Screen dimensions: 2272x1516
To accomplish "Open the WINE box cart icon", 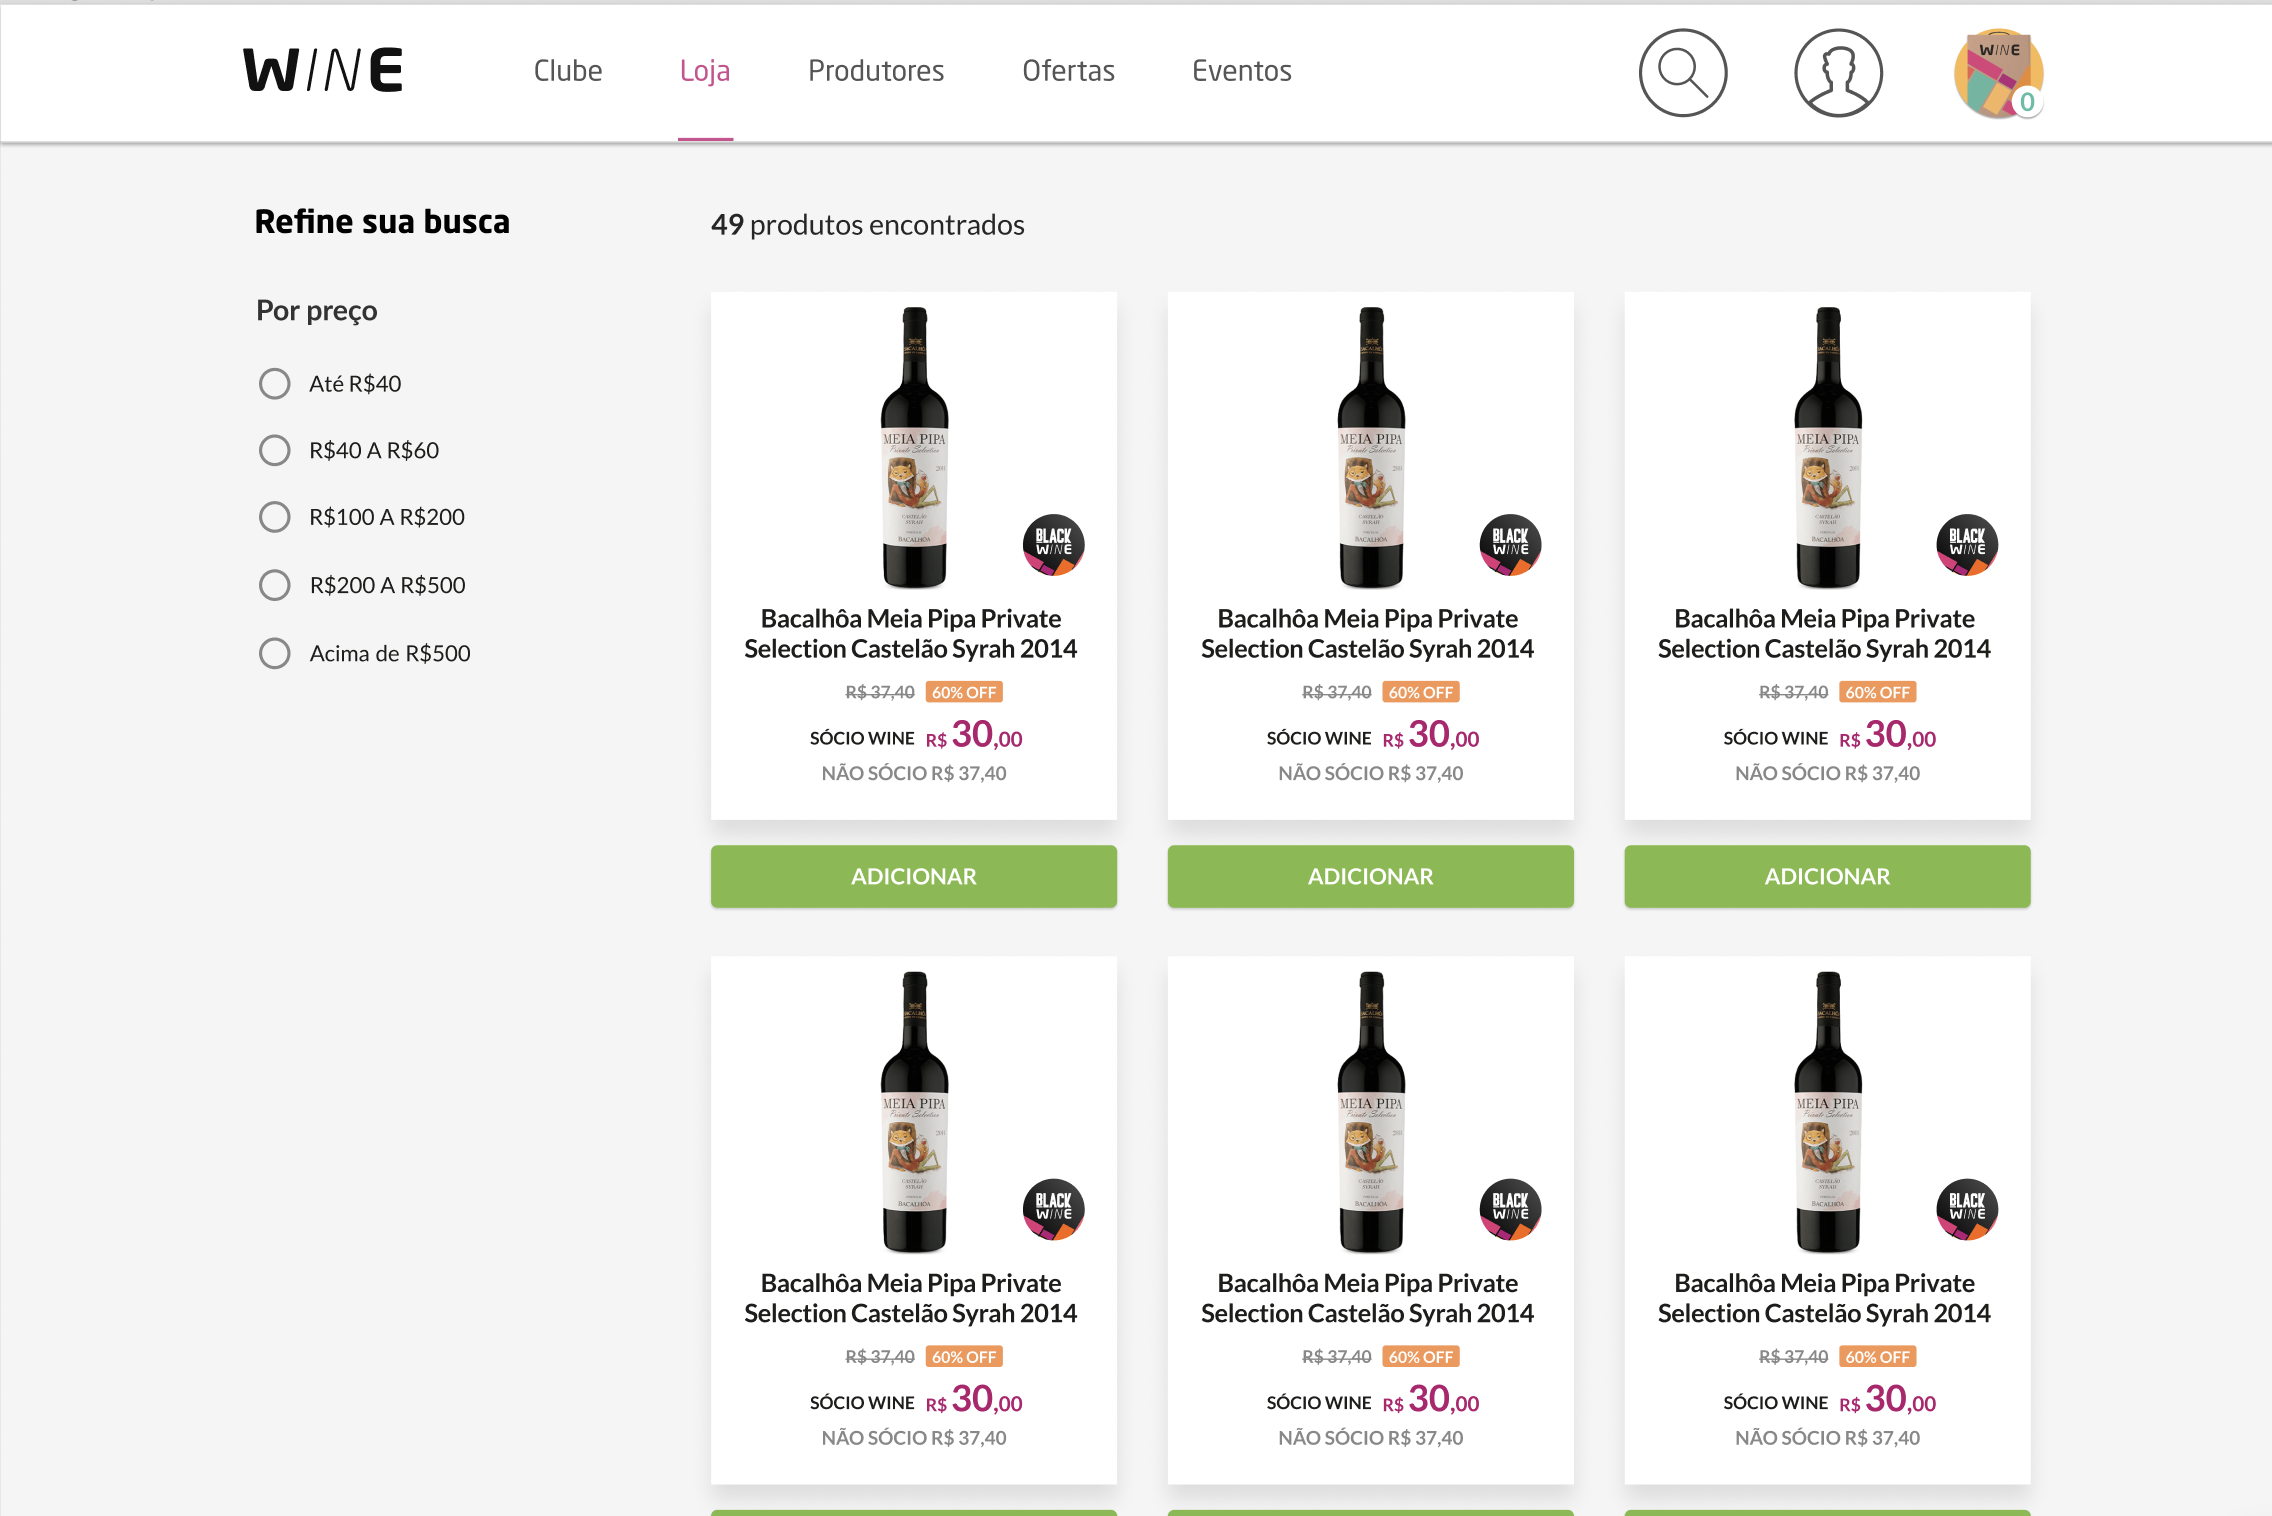I will coord(1998,72).
